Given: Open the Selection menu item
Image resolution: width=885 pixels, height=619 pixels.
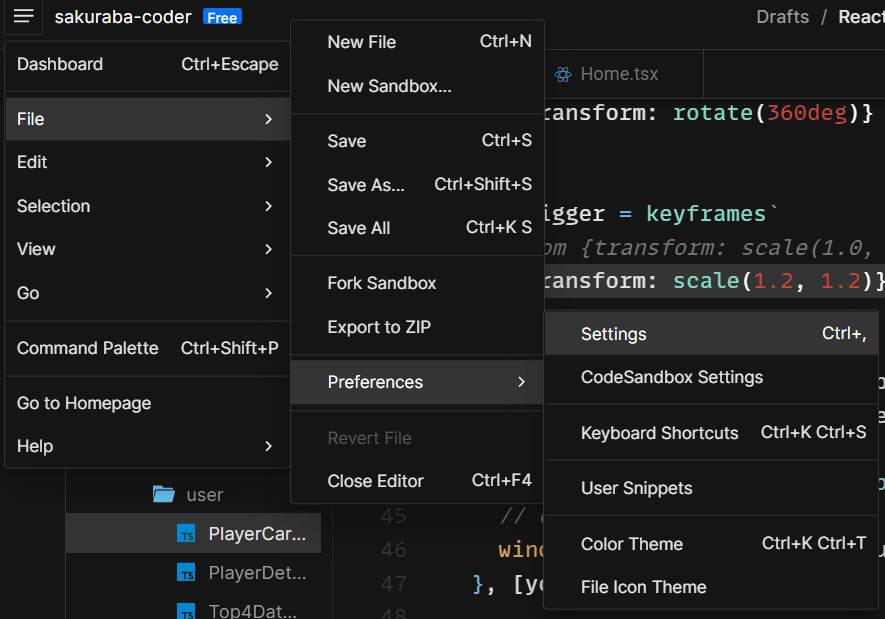Looking at the screenshot, I should click(x=147, y=206).
